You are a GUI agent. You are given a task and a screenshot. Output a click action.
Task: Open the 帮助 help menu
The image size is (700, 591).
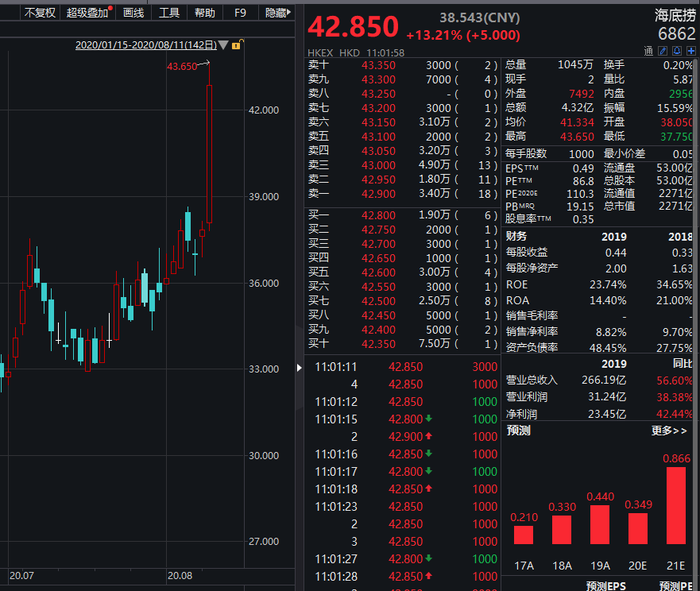point(205,13)
